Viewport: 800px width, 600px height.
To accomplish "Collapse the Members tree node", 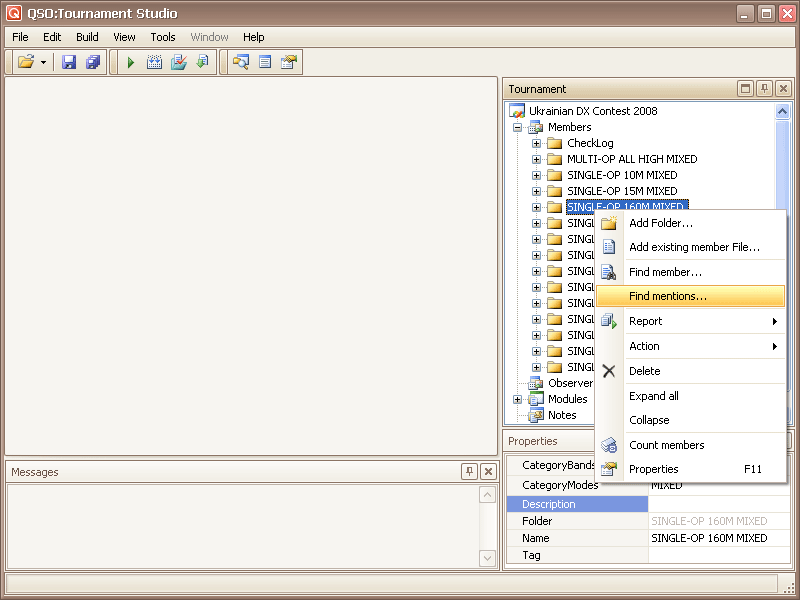I will point(518,127).
